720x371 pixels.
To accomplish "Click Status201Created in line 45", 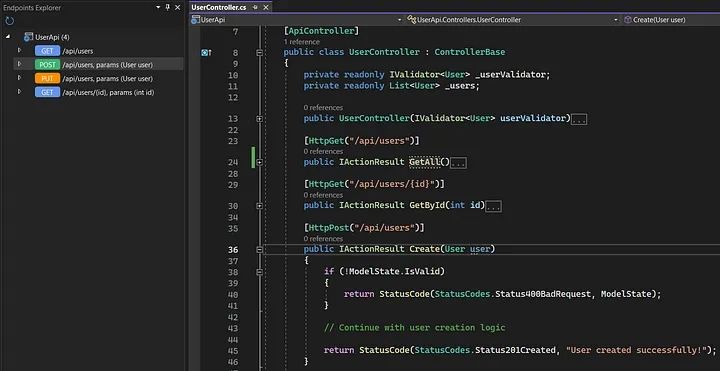I will coord(515,350).
